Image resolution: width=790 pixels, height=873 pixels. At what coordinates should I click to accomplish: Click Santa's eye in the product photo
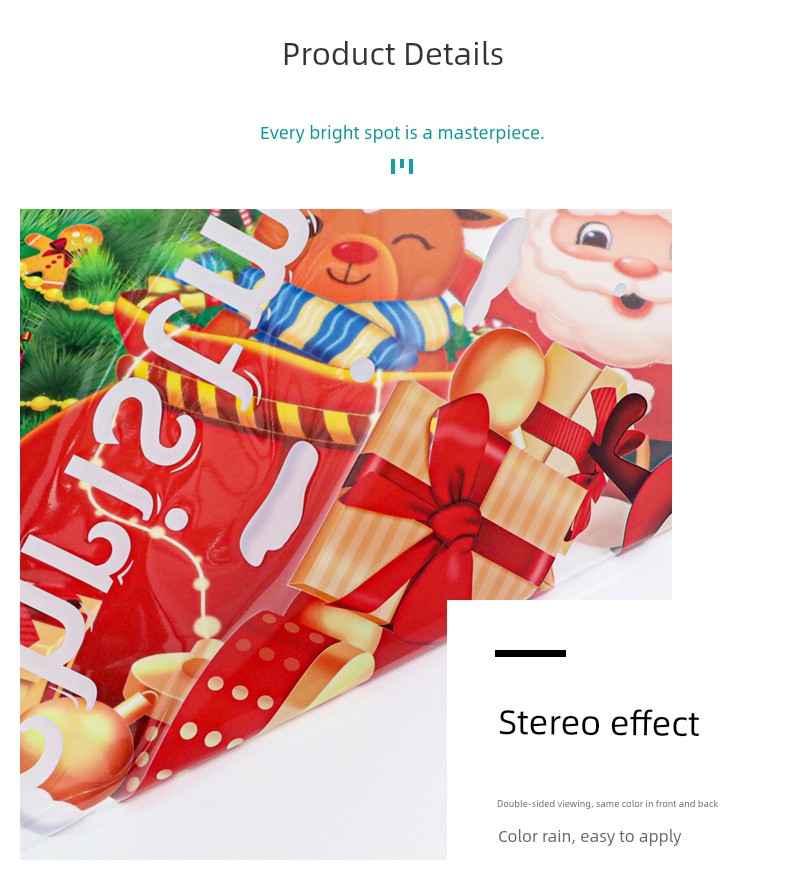tap(594, 236)
